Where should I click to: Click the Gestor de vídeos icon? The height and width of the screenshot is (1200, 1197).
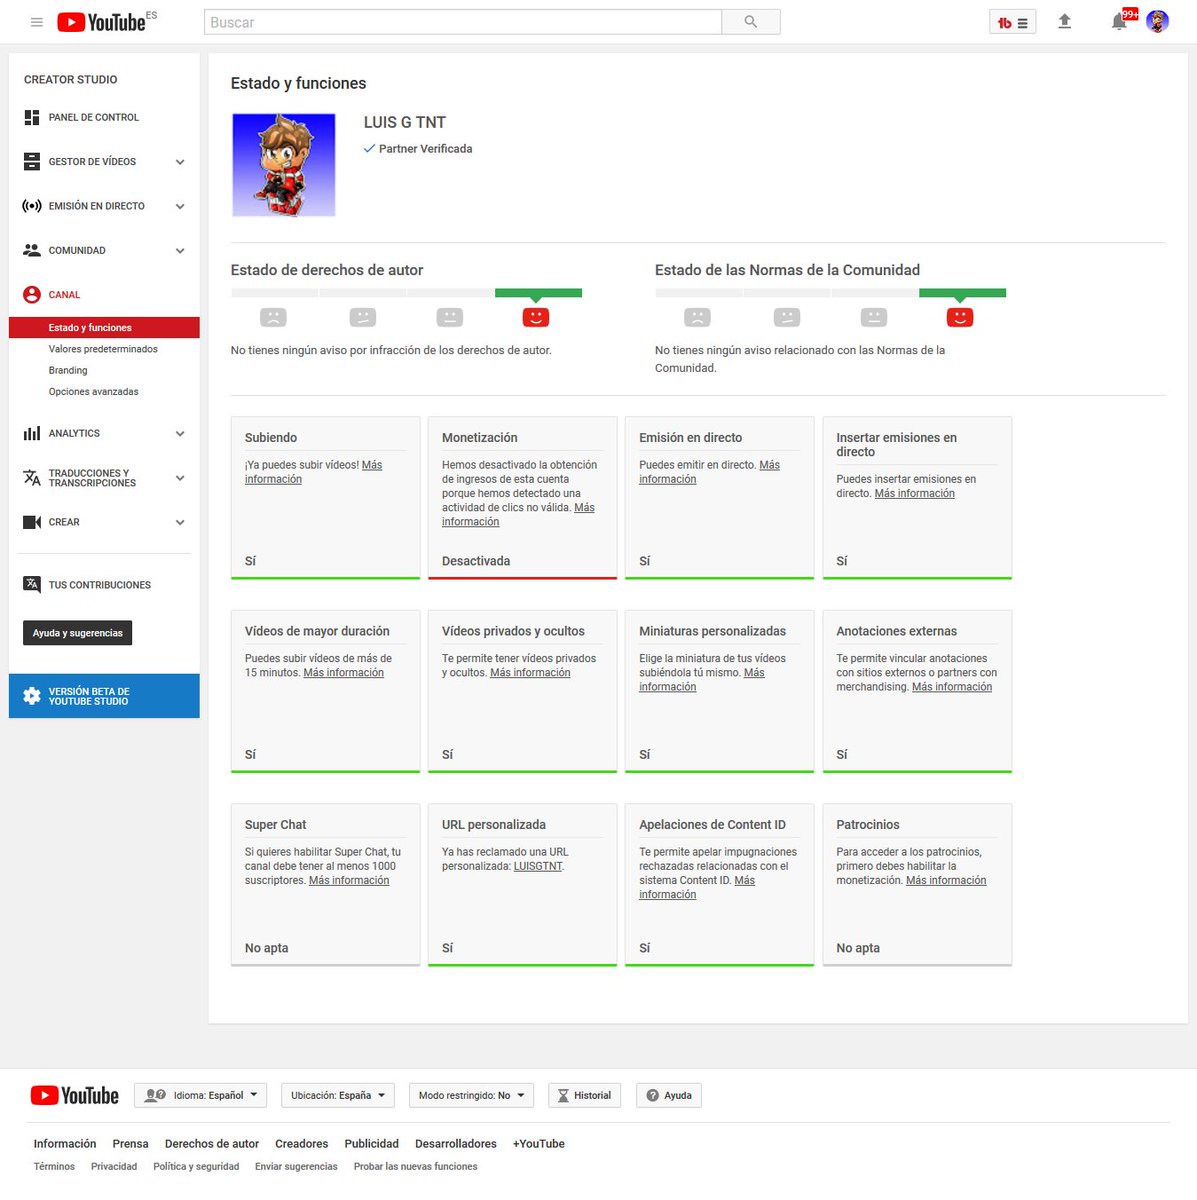click(x=32, y=161)
